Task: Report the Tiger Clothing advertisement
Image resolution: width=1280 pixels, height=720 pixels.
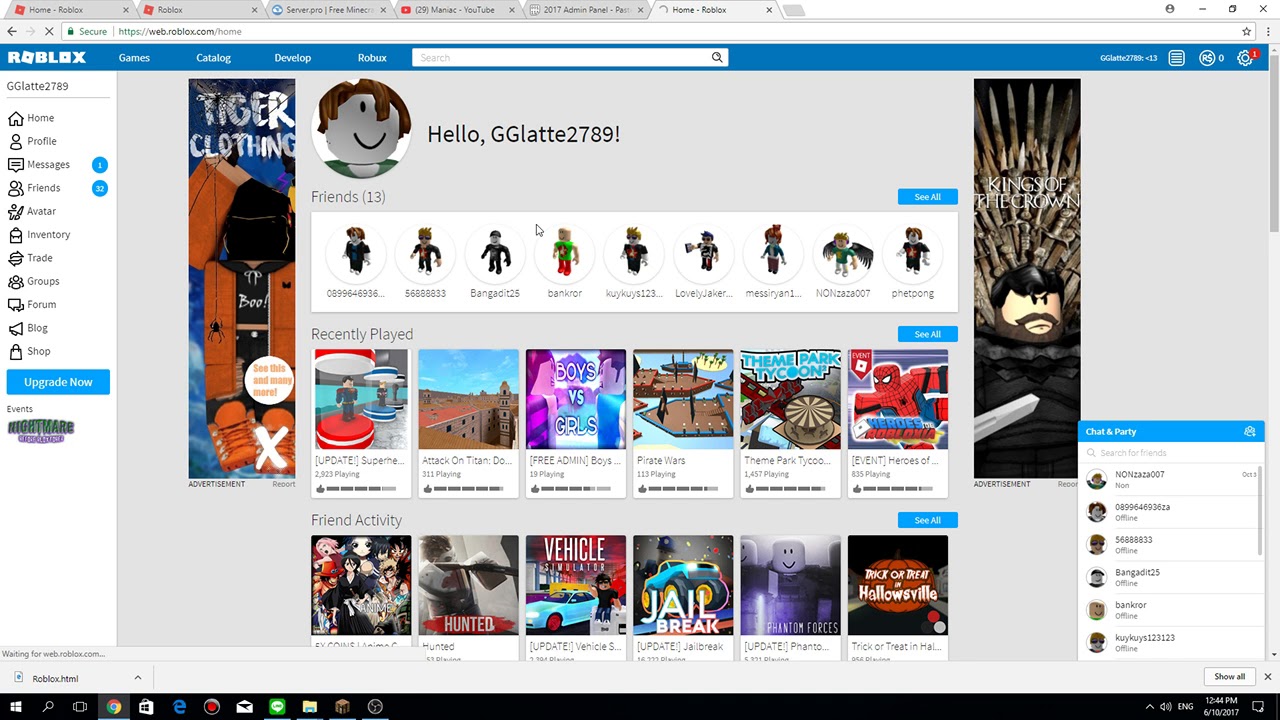Action: click(284, 484)
